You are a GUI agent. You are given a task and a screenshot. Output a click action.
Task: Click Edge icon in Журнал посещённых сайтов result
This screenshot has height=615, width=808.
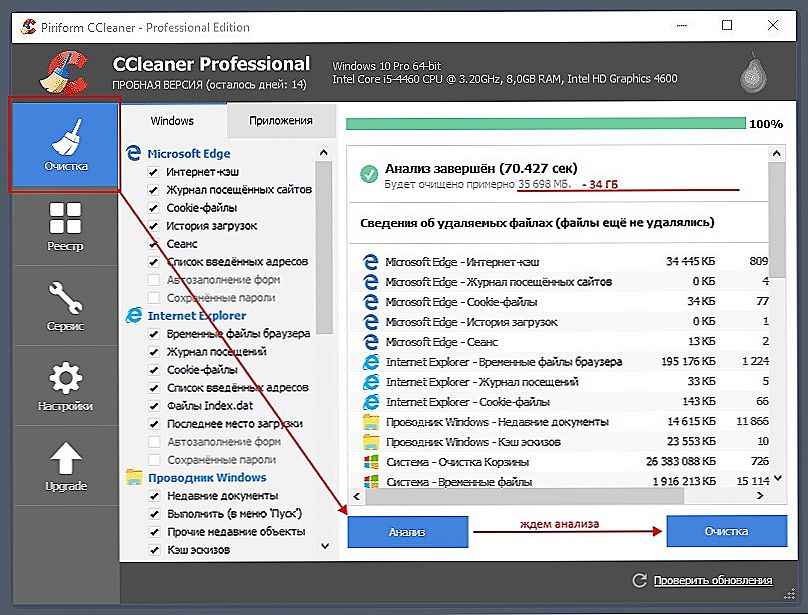(370, 281)
